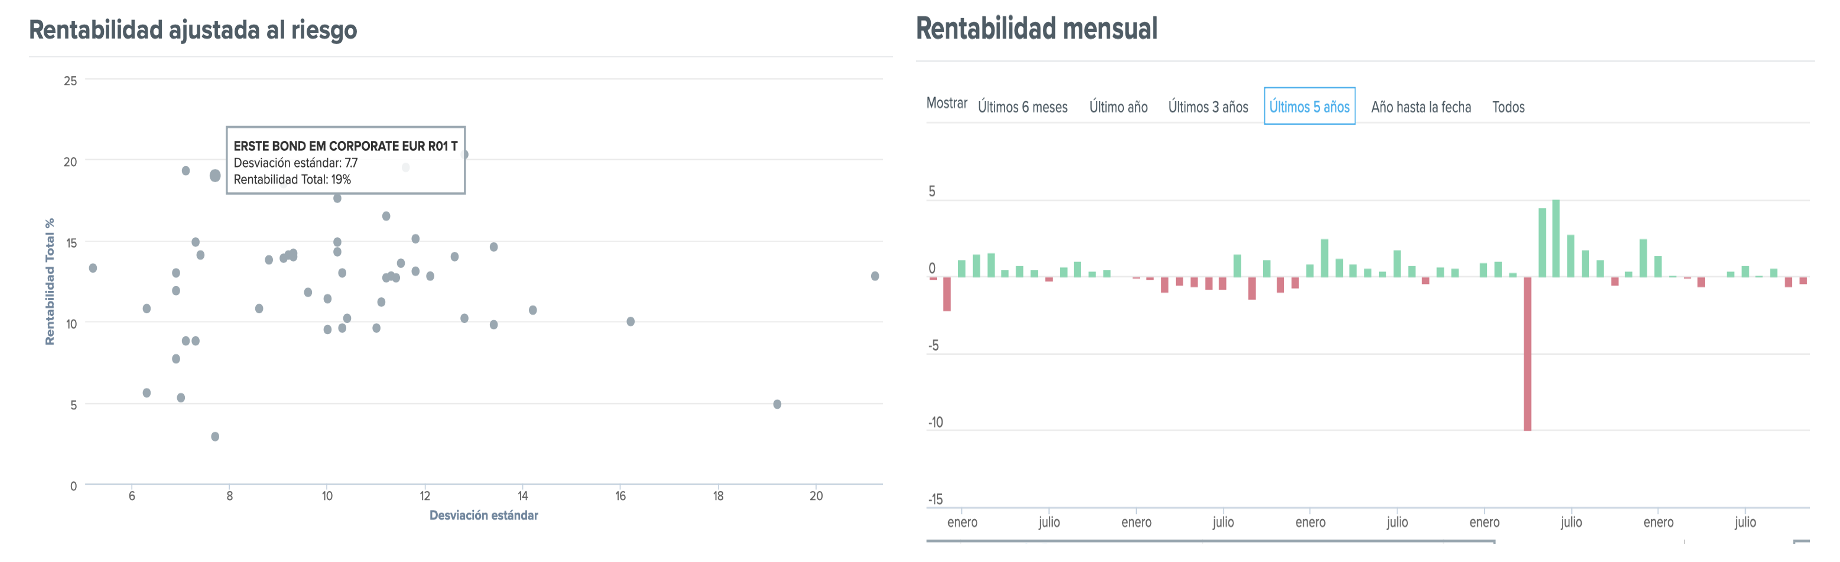Click the 'Rentabilidad ajustada al riesgo' heading
Viewport: 1840px width, 562px height.
tap(193, 30)
